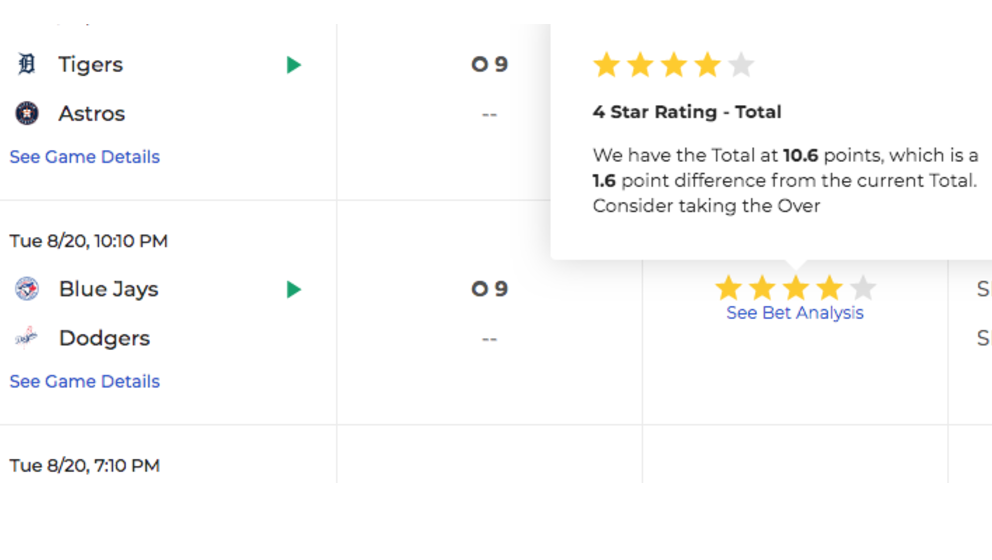Click the Astros team logo
This screenshot has height=560, width=992.
(x=27, y=113)
